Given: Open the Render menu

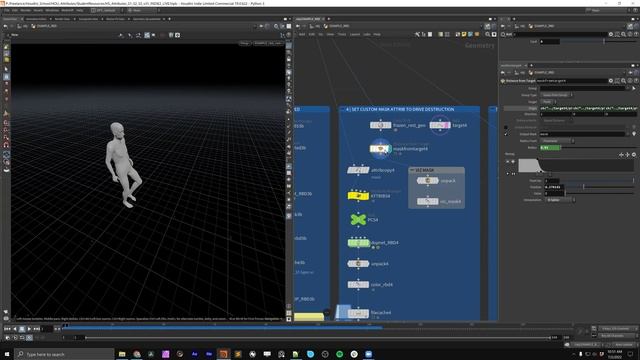Looking at the screenshot, I should click(25, 10).
